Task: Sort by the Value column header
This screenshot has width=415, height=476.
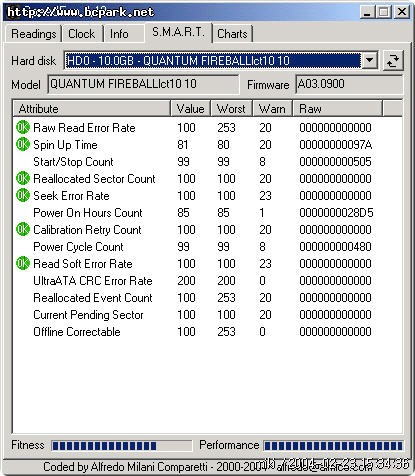Action: click(x=190, y=109)
